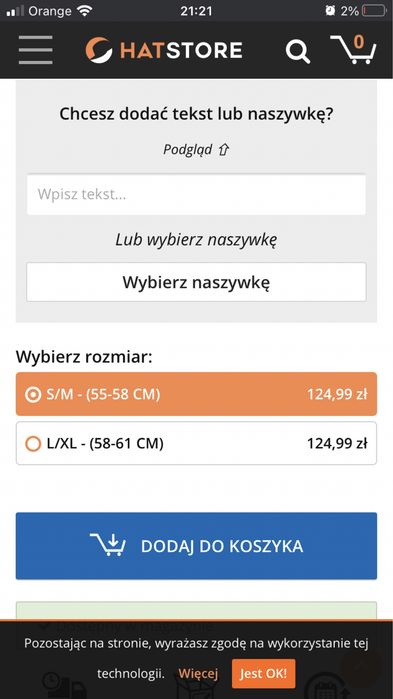Tap the Wi-Fi status icon
This screenshot has width=393, height=699.
[x=84, y=11]
